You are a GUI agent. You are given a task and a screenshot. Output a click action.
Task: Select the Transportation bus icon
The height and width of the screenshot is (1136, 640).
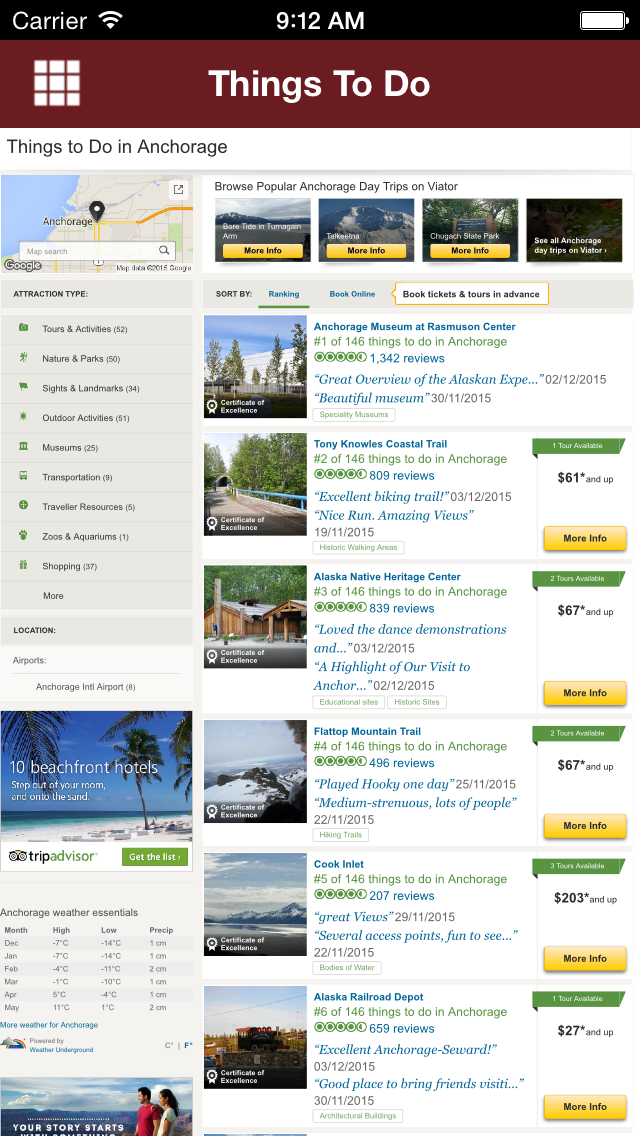click(x=23, y=476)
